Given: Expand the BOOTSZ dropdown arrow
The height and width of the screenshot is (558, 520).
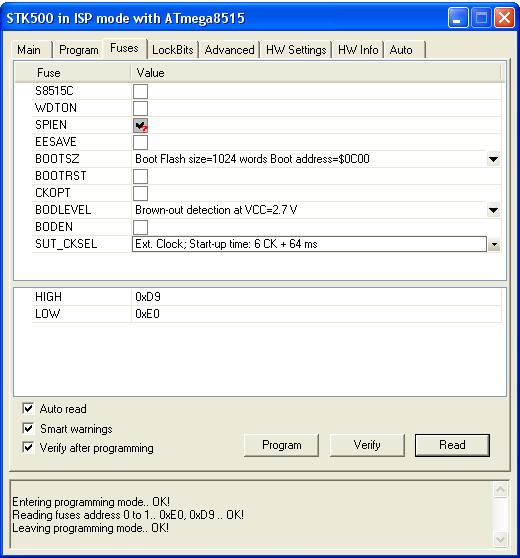Looking at the screenshot, I should click(493, 159).
